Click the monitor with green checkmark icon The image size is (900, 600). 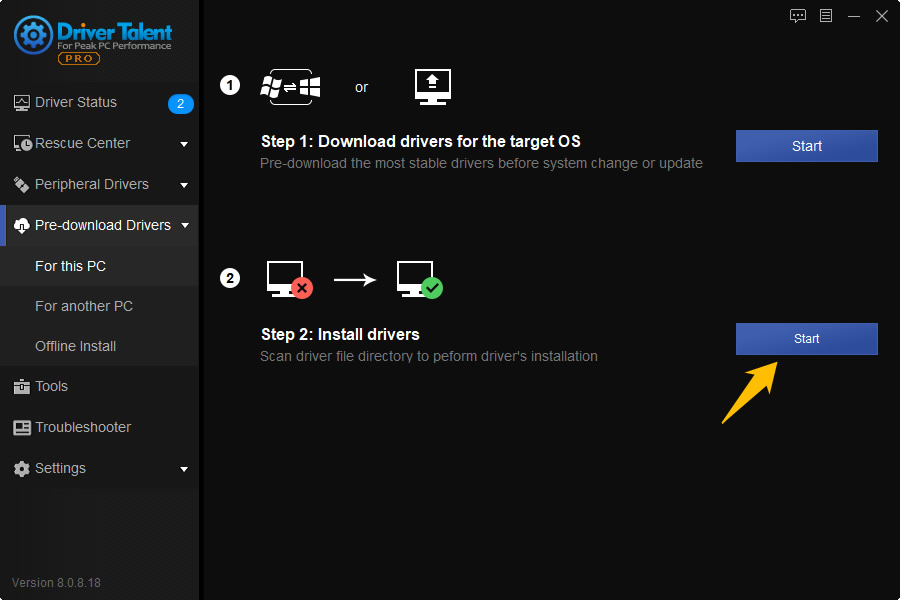(x=420, y=280)
